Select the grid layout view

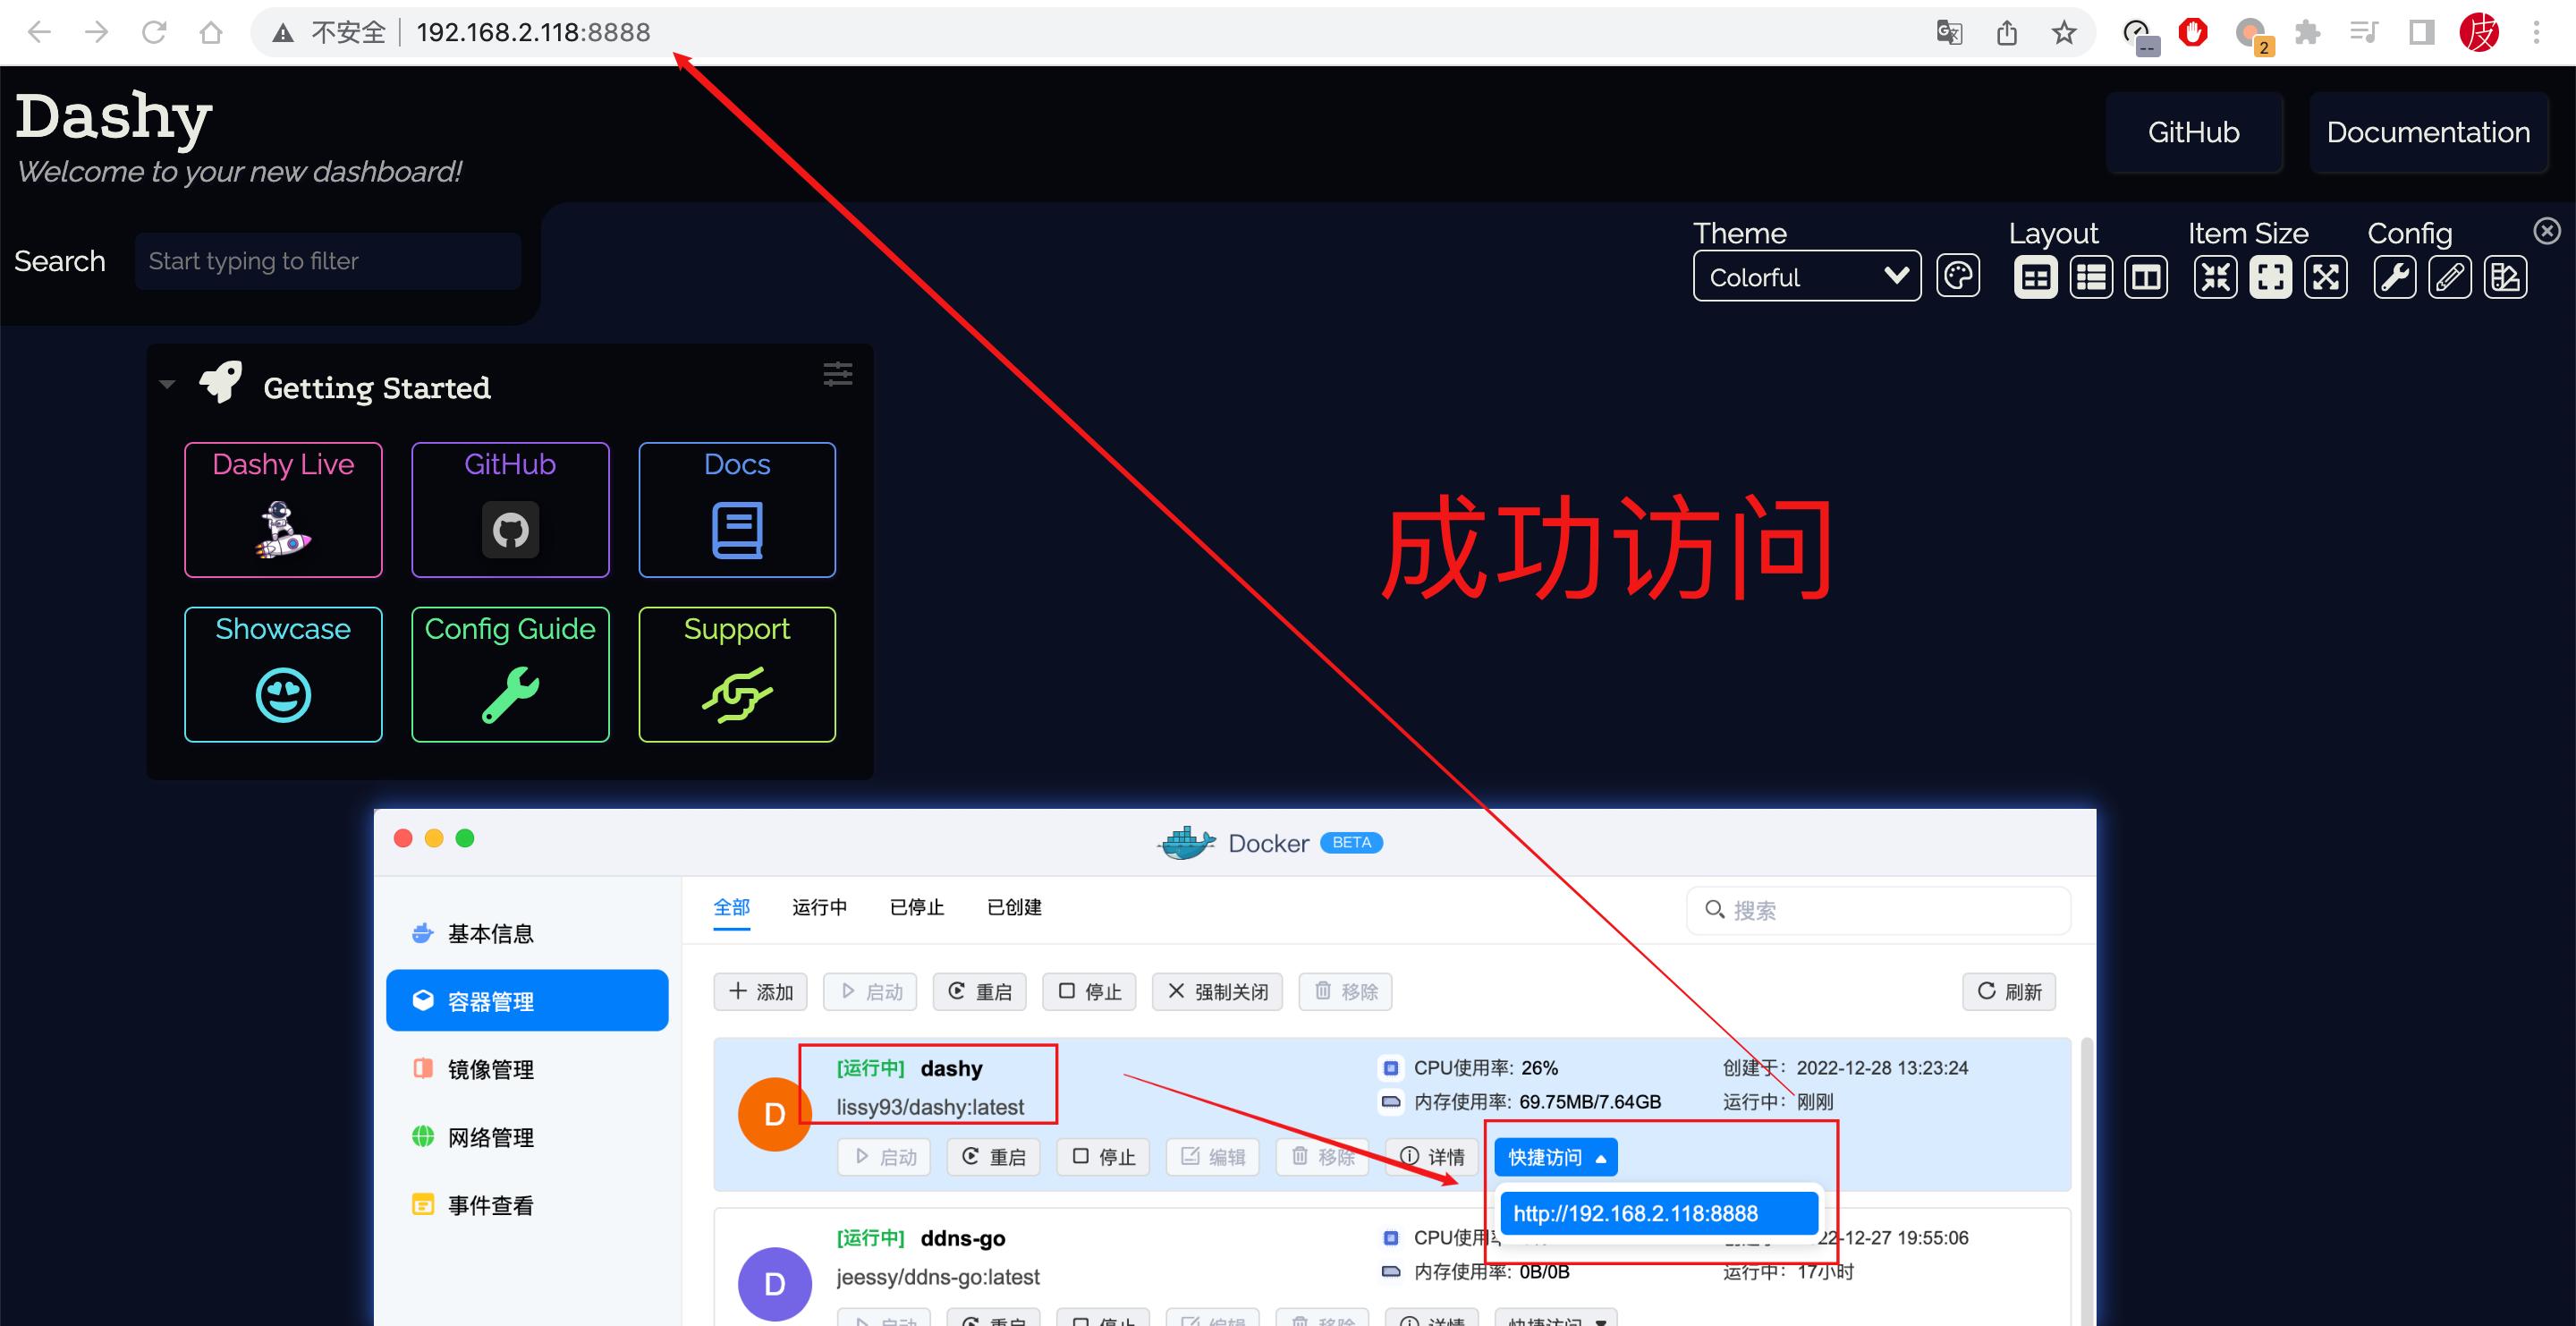click(2035, 276)
